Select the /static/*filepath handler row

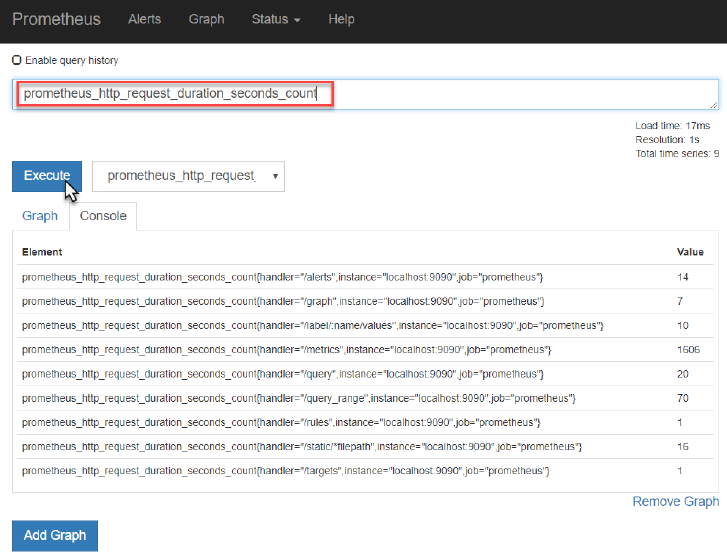pyautogui.click(x=365, y=446)
